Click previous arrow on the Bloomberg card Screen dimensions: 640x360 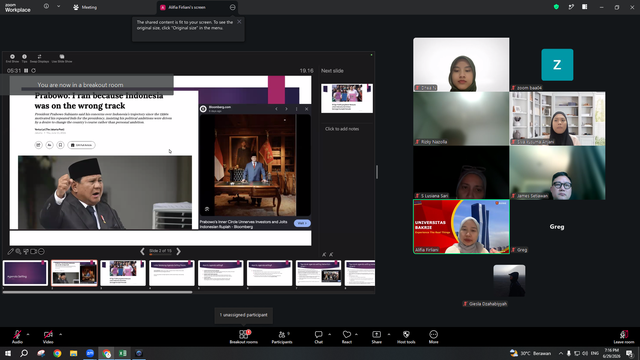[x=276, y=109]
